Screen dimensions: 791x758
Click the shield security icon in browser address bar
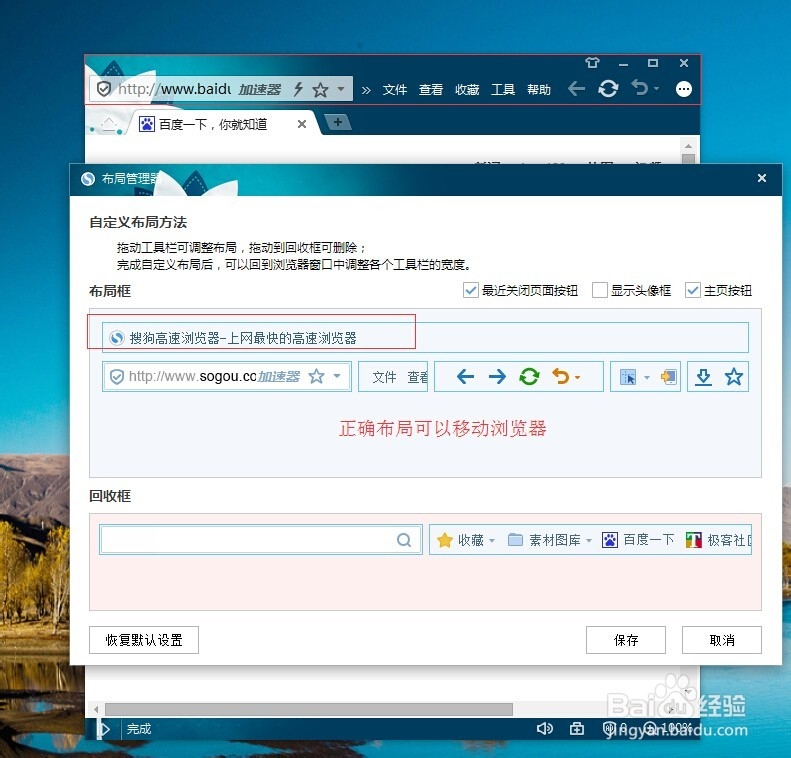[x=103, y=89]
